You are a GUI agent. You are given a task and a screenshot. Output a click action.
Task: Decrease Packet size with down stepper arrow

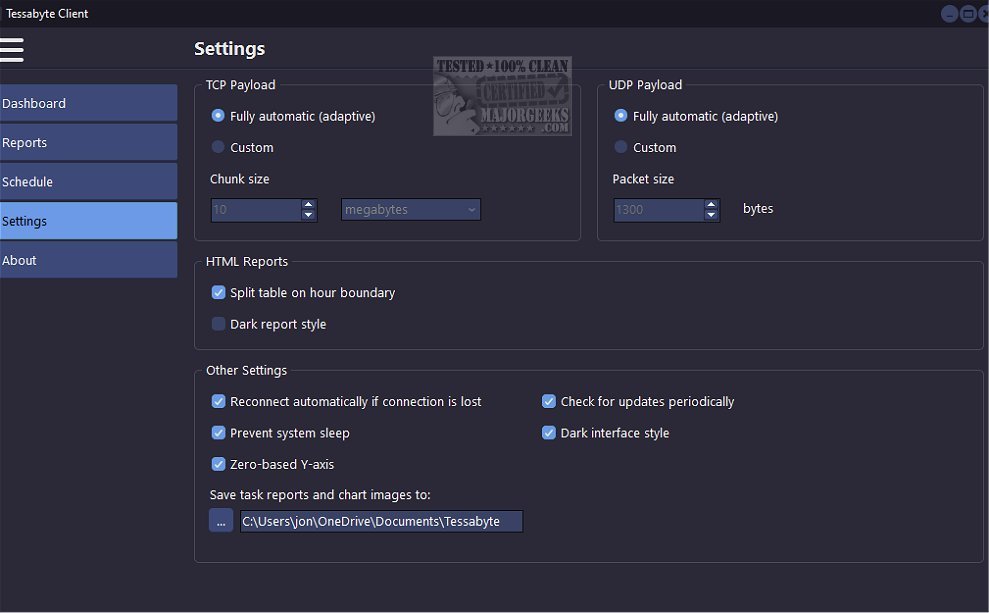(711, 215)
